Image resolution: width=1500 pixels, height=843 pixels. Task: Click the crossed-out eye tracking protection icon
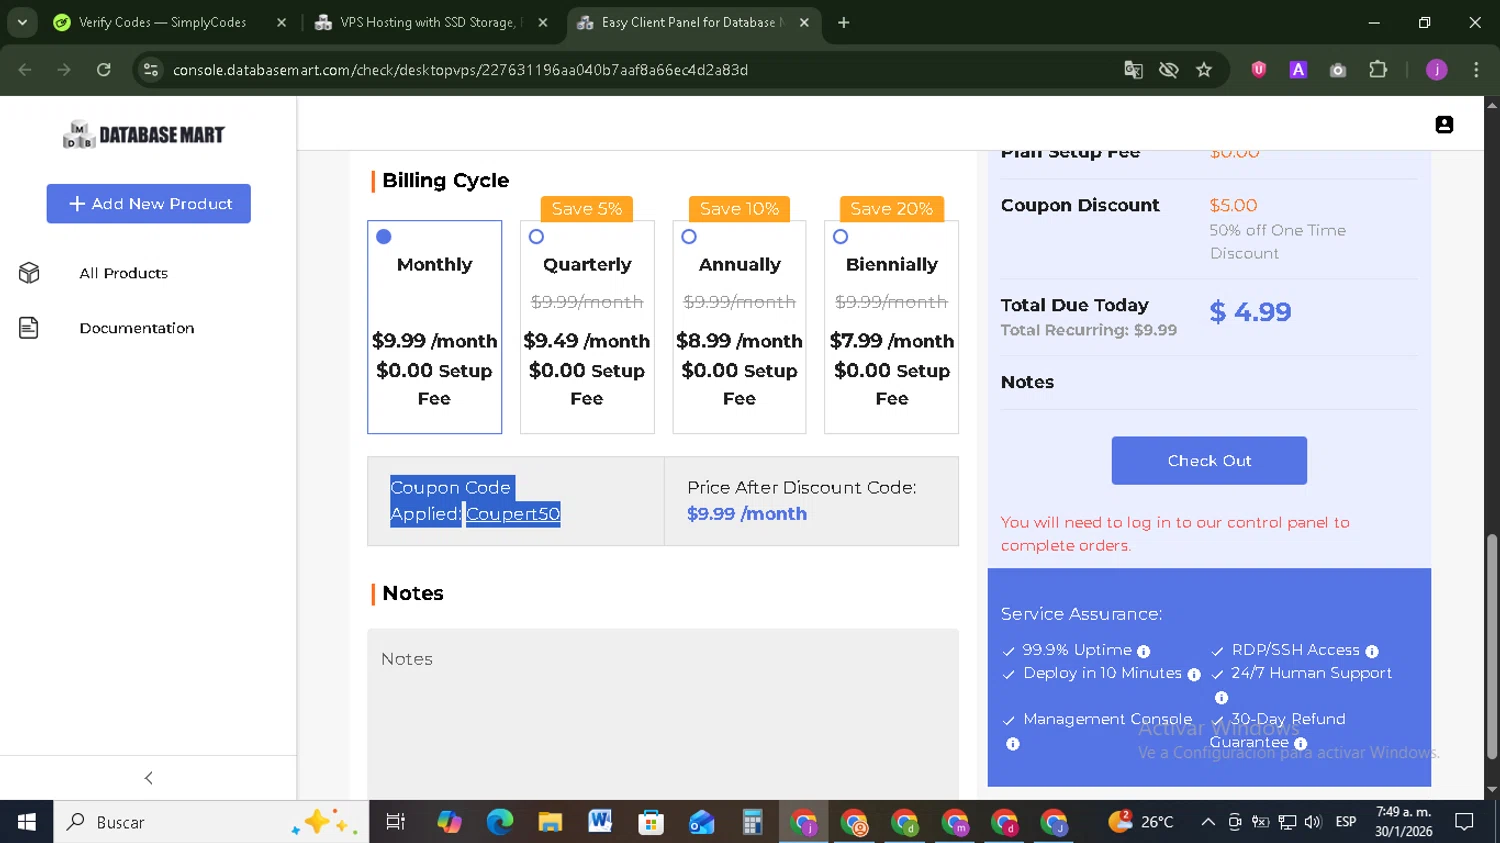click(x=1168, y=70)
